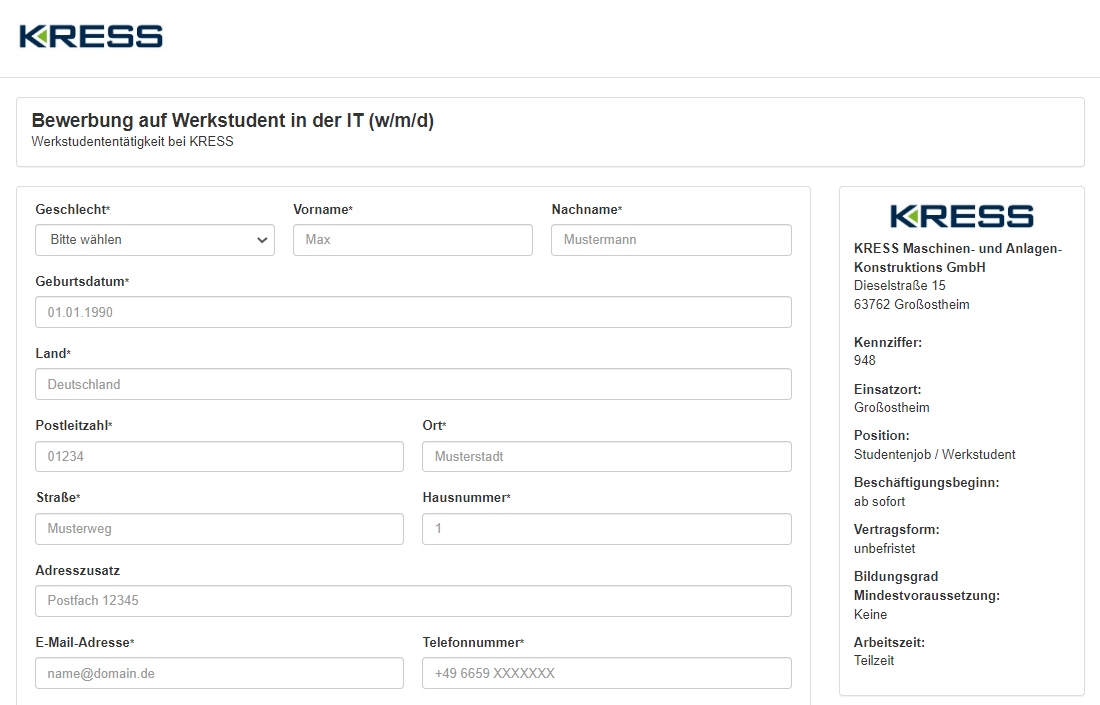Click the company name 'KRESS Maschinen- und Anlagen-Konstruktions GmbH'
Viewport: 1100px width, 705px height.
(x=957, y=258)
